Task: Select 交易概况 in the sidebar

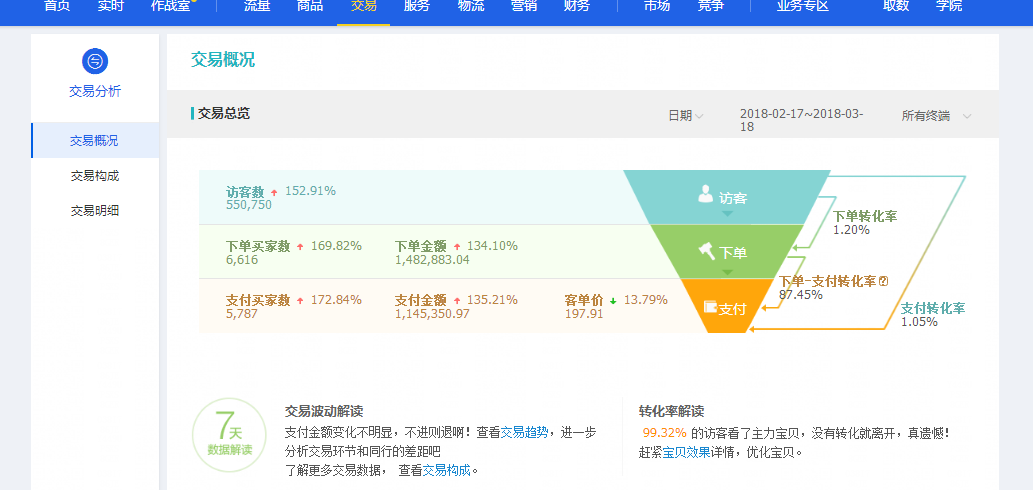Action: (x=95, y=140)
